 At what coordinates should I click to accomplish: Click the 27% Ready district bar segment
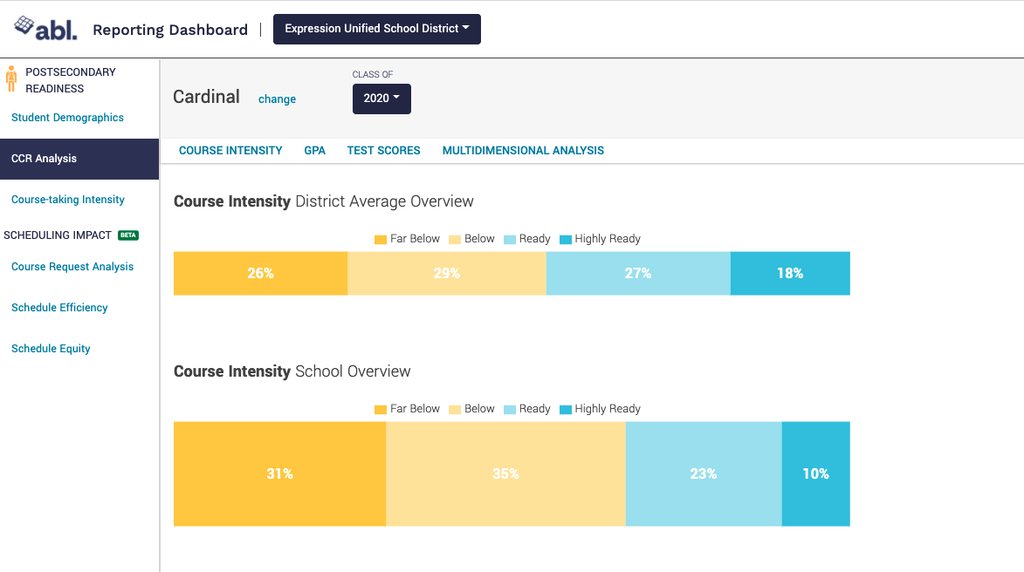pyautogui.click(x=638, y=274)
